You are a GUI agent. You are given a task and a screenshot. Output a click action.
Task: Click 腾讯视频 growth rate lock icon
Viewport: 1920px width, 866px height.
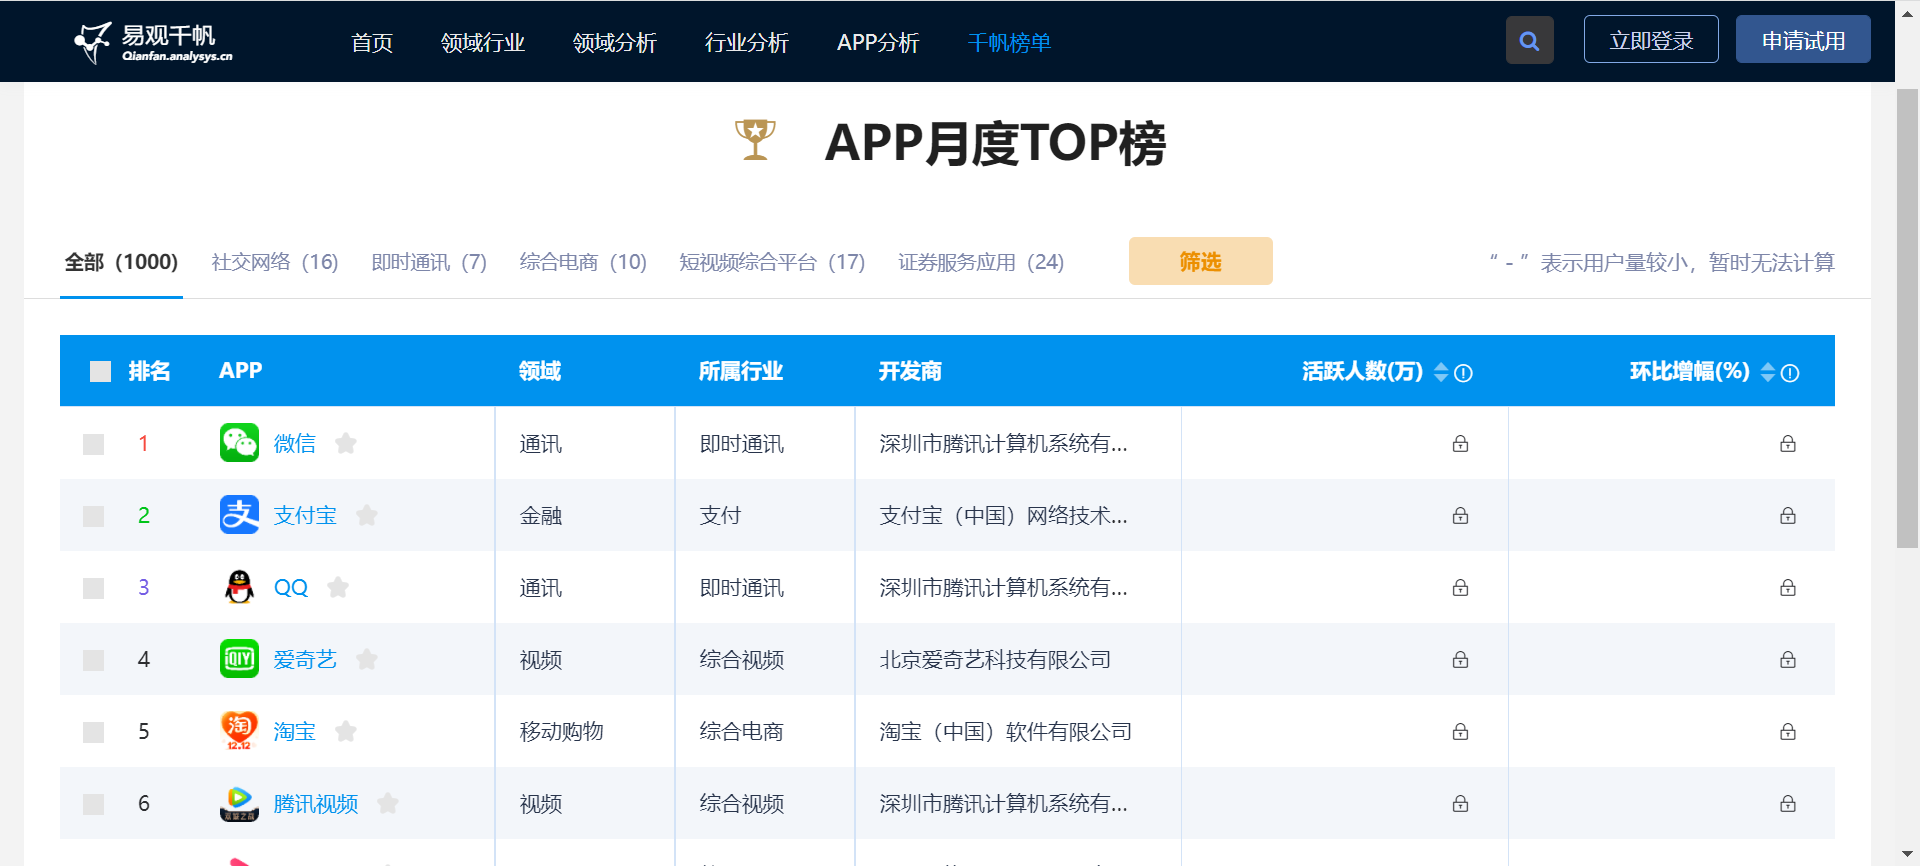(x=1788, y=803)
